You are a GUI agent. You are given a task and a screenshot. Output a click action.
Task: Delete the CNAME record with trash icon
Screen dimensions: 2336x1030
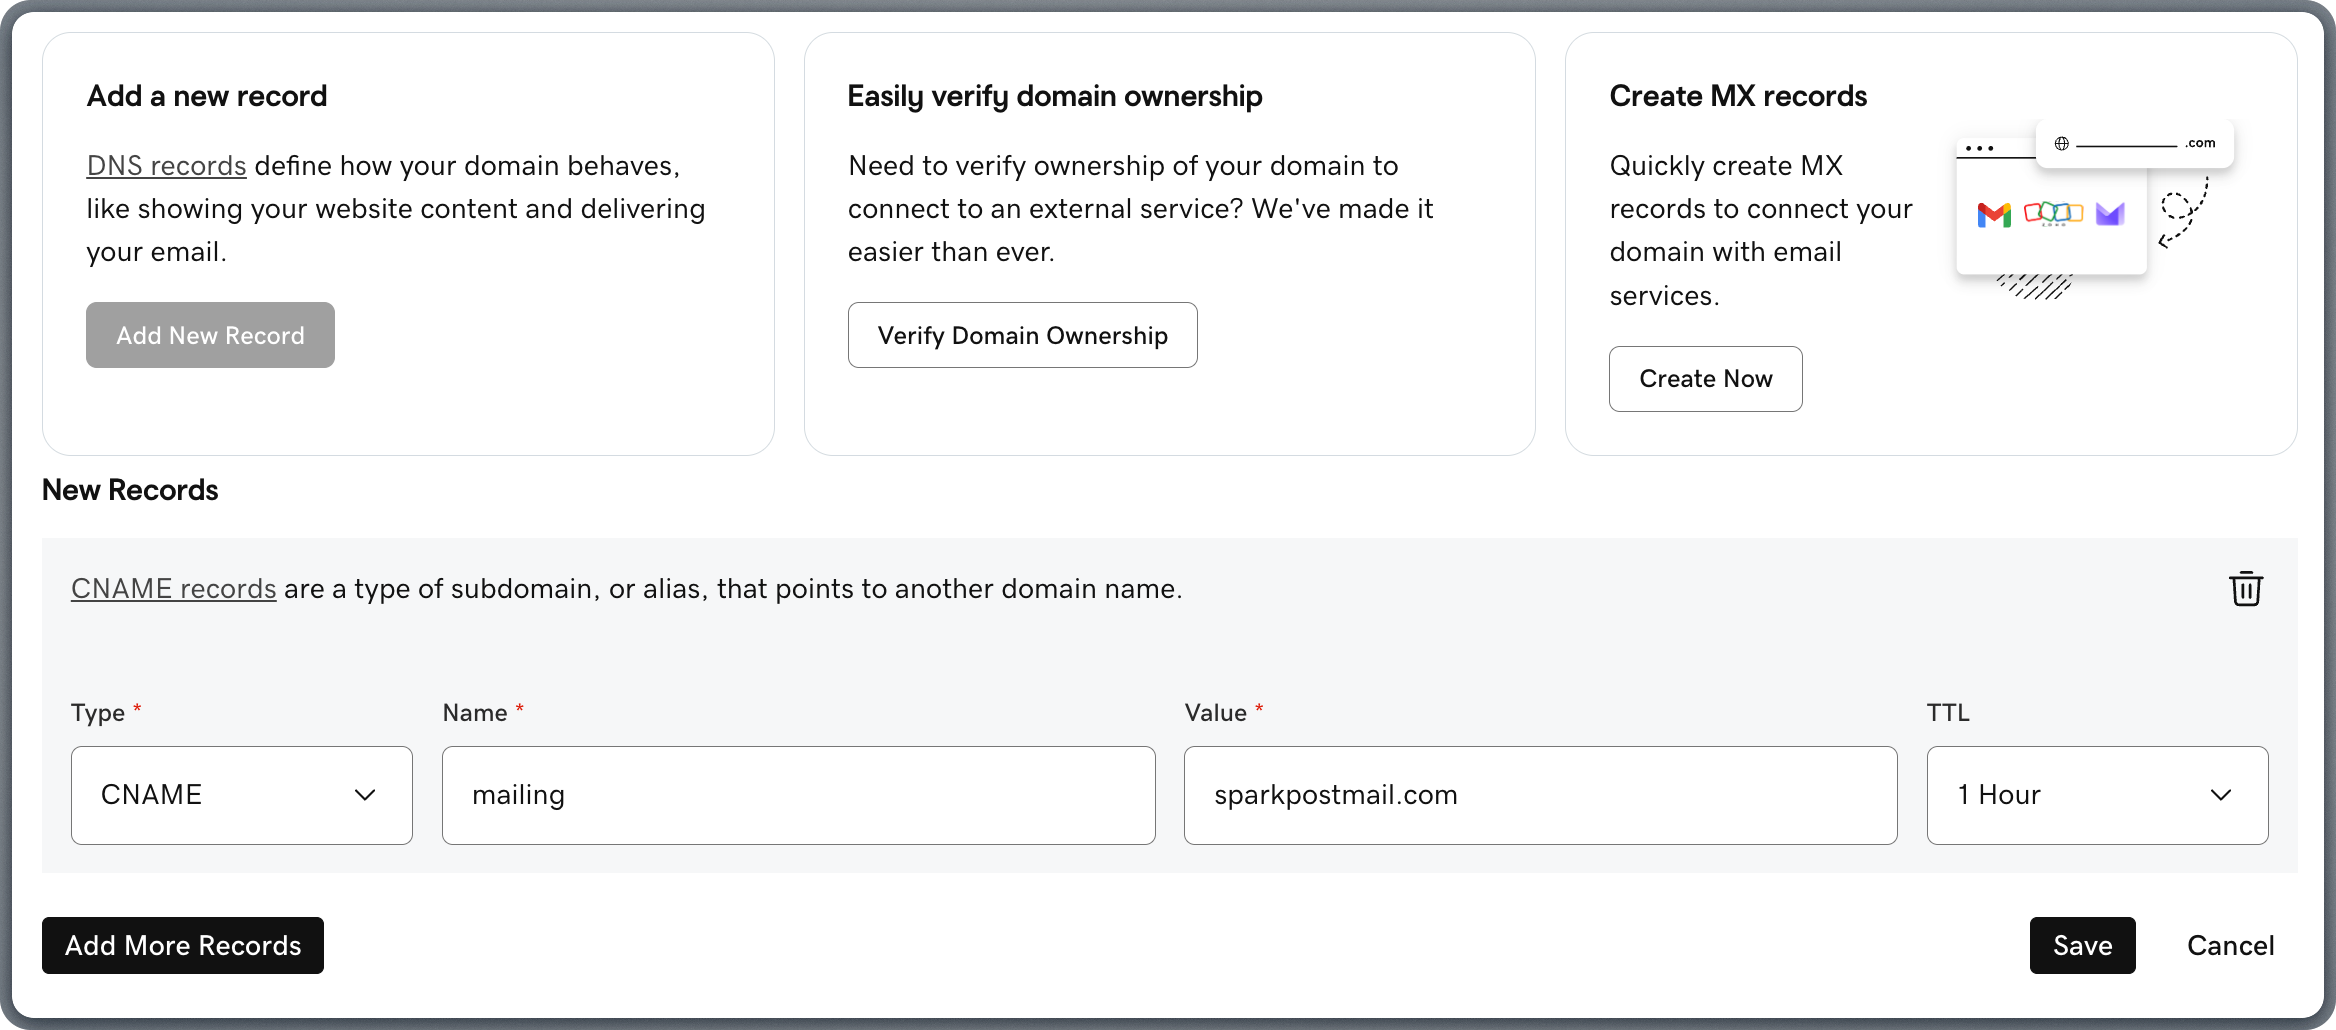(2246, 589)
